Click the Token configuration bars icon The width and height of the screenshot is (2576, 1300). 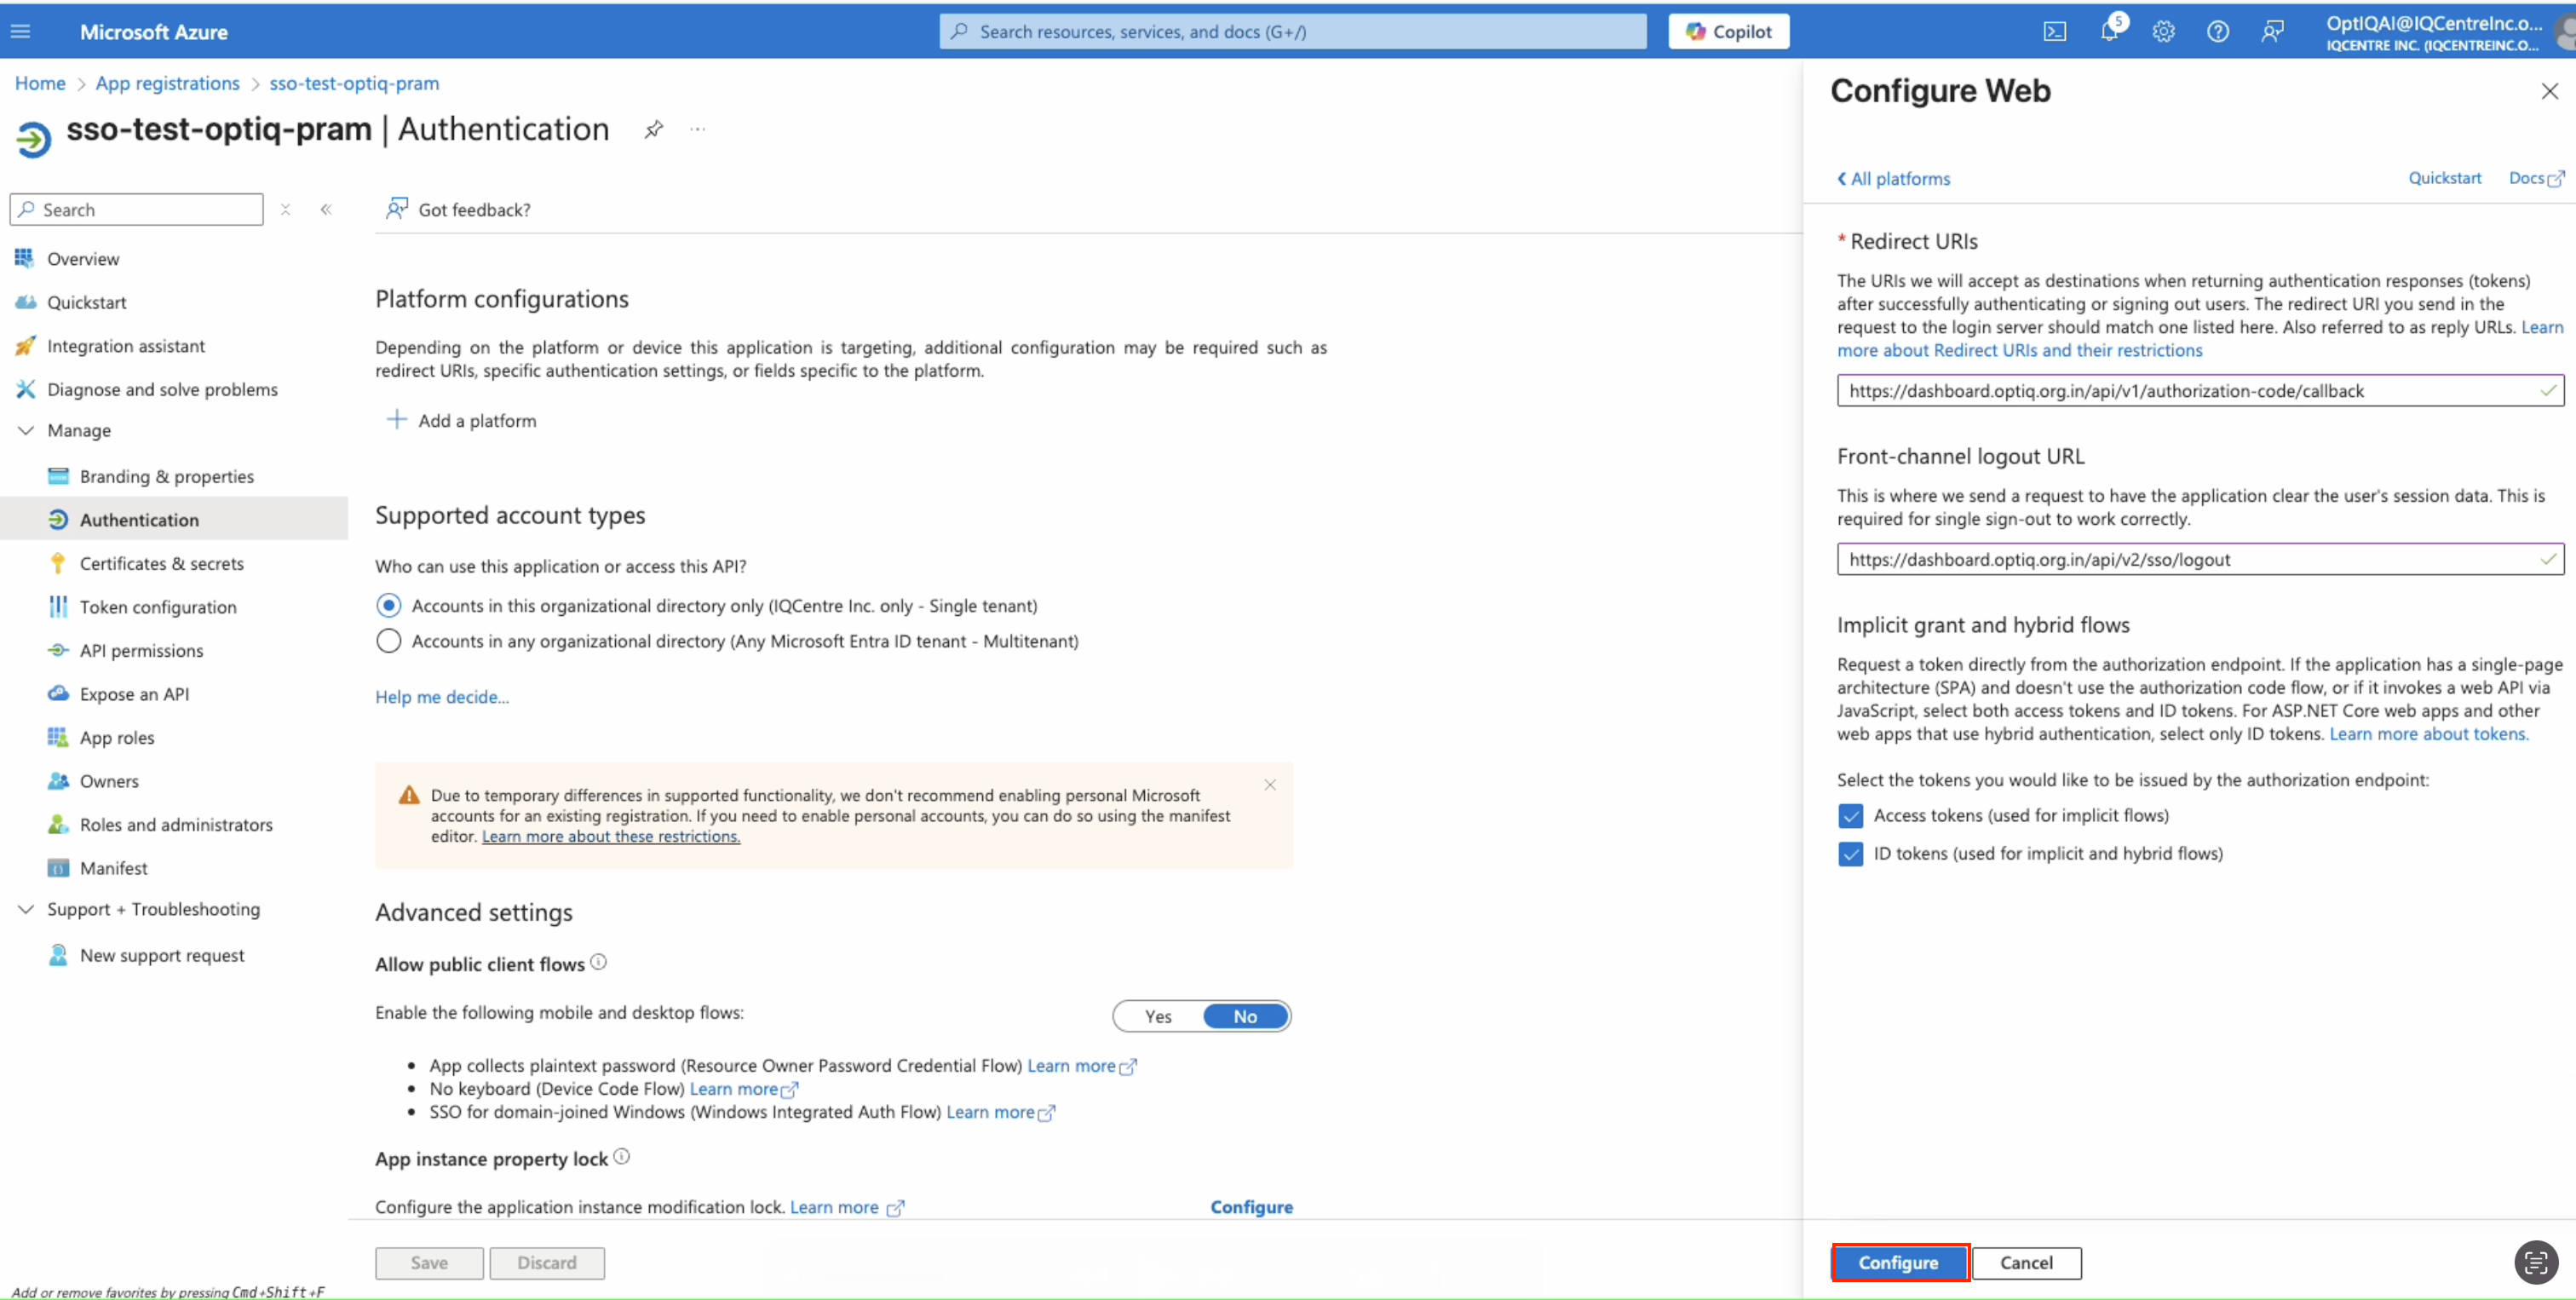click(x=58, y=606)
